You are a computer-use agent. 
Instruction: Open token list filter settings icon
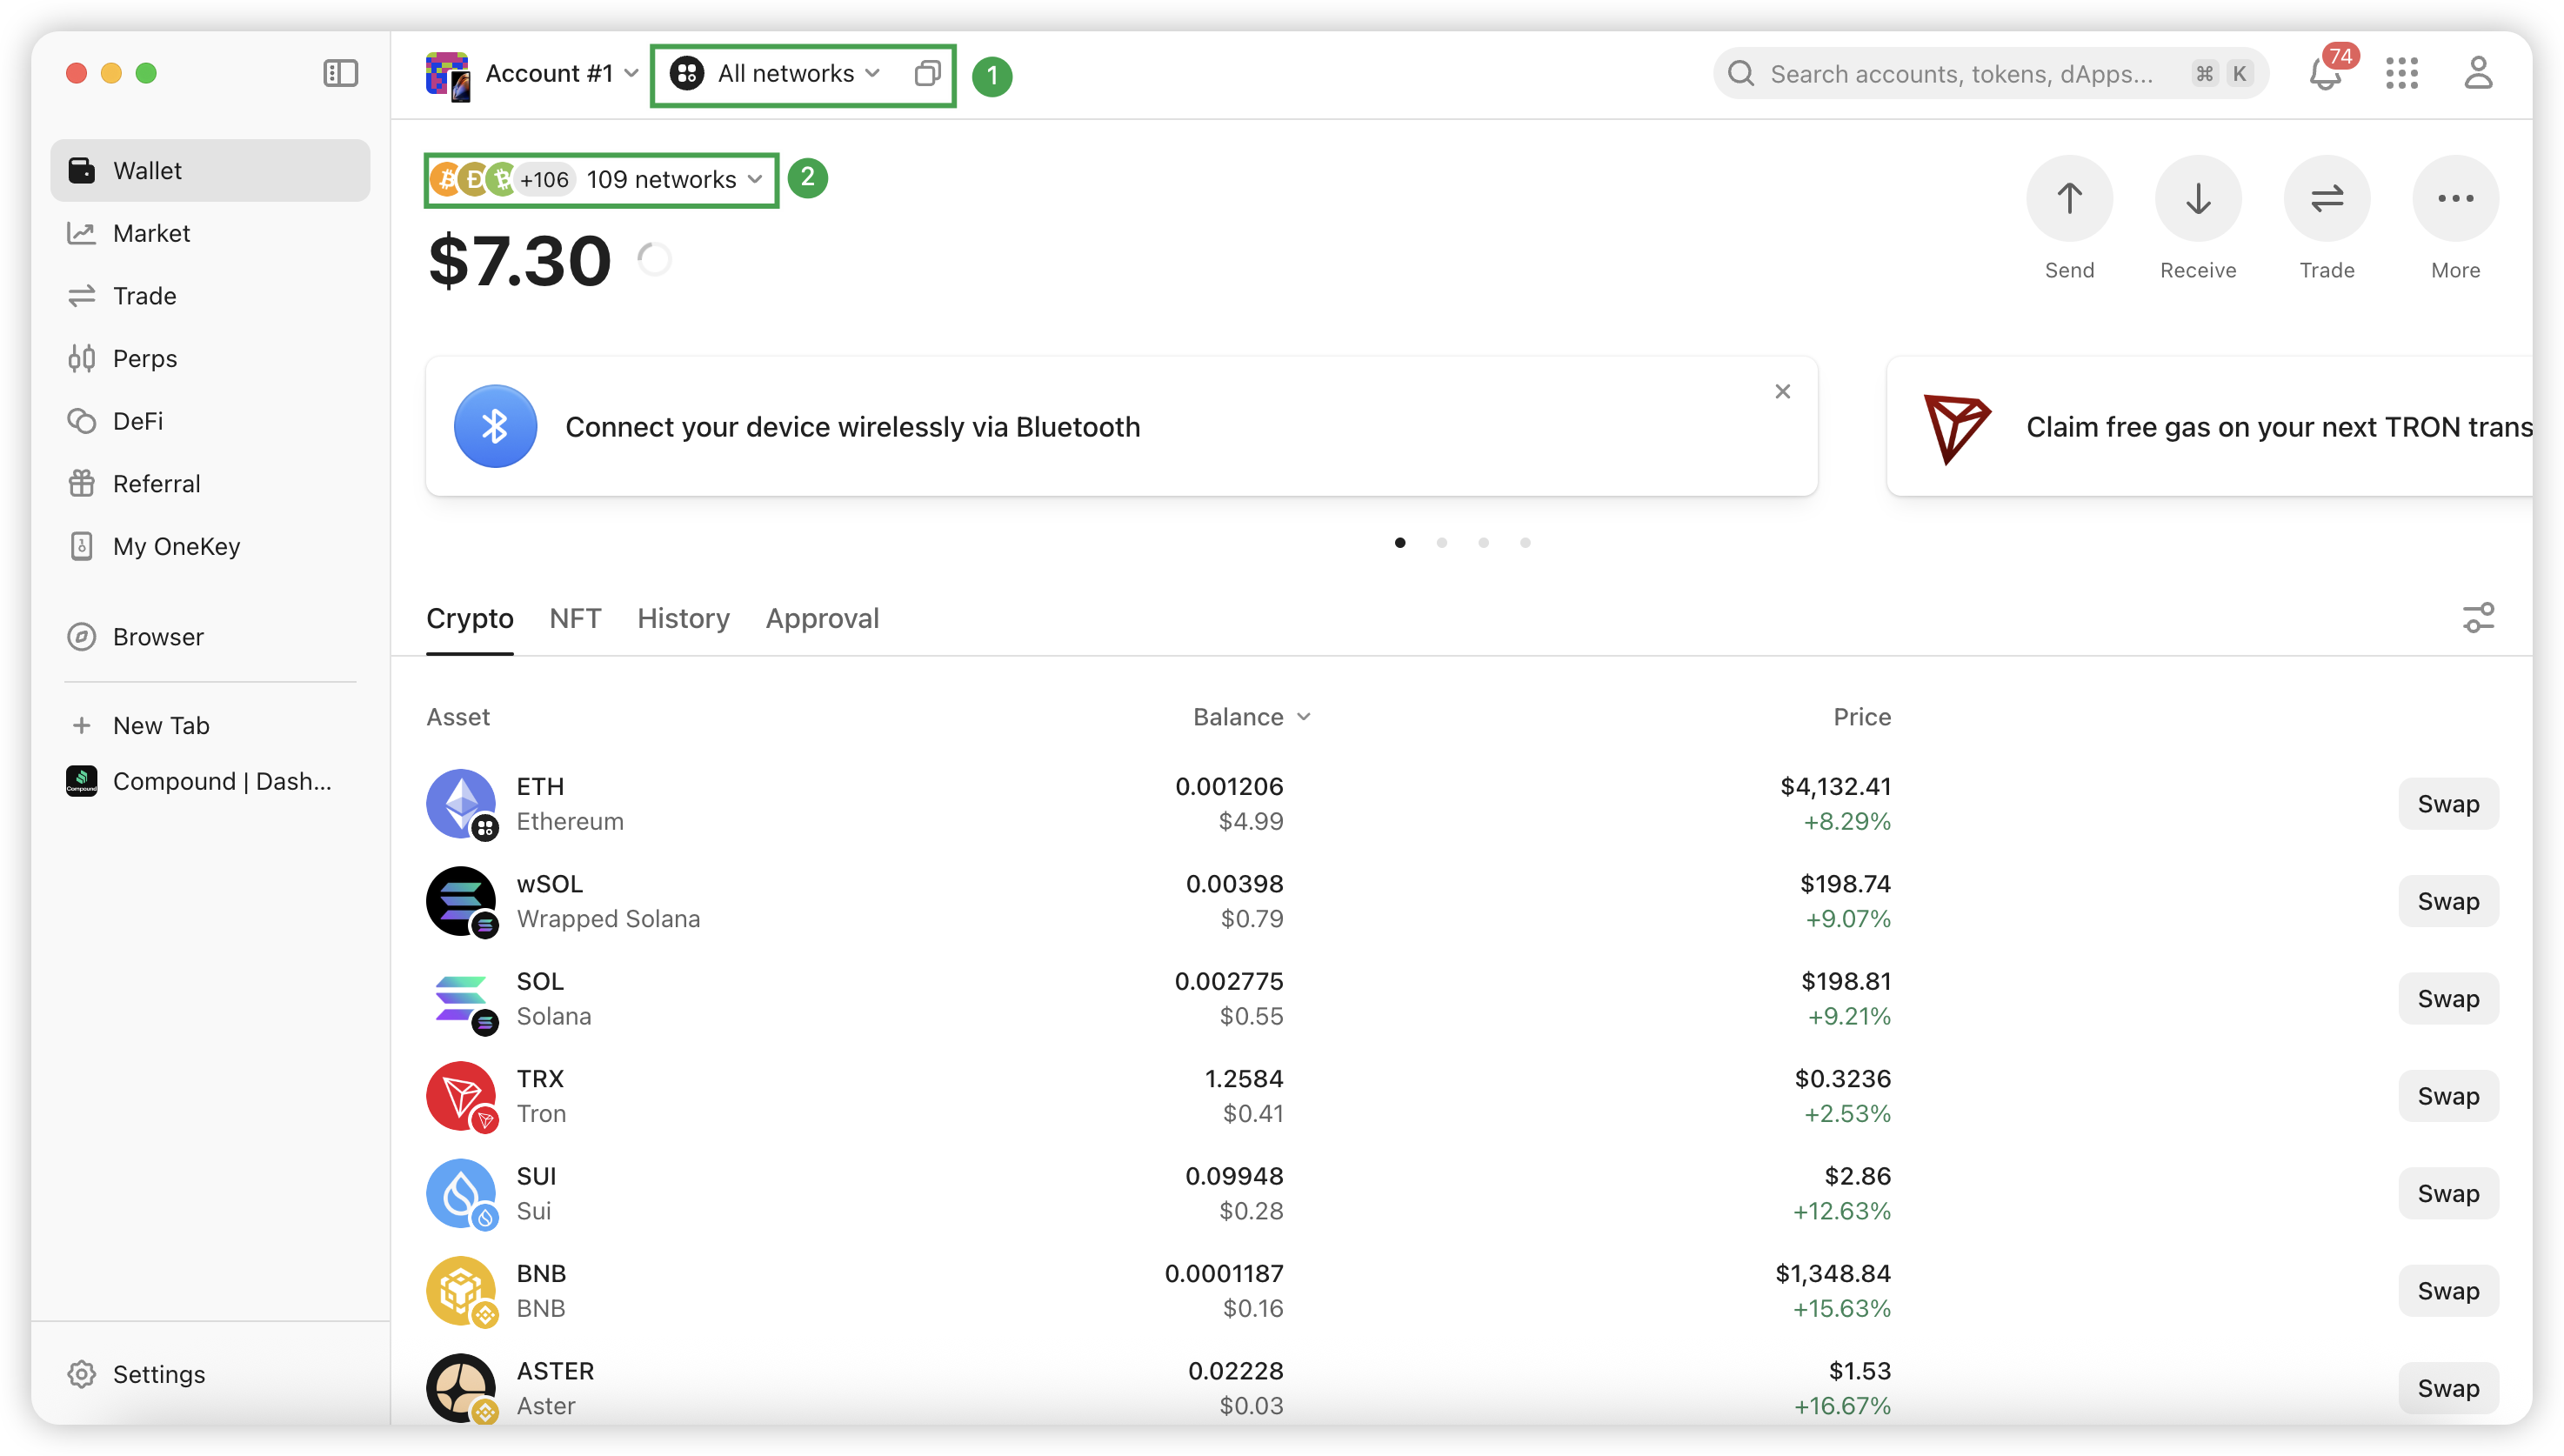pyautogui.click(x=2478, y=618)
